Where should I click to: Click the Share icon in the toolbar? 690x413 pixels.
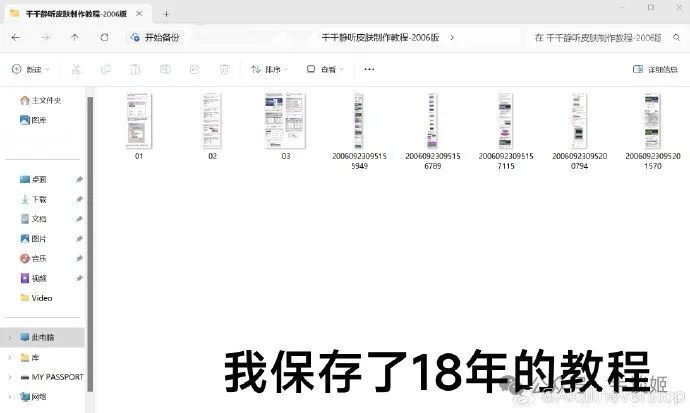pos(195,69)
